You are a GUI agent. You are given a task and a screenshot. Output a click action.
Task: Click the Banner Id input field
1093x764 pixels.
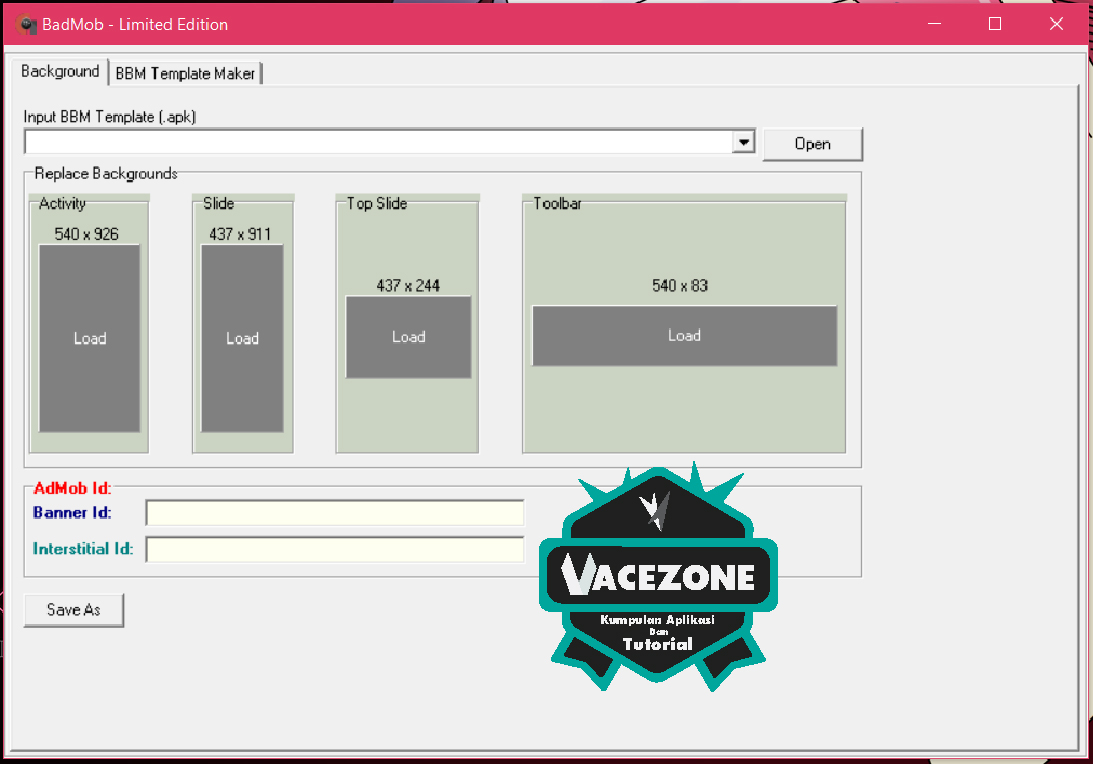pyautogui.click(x=335, y=513)
